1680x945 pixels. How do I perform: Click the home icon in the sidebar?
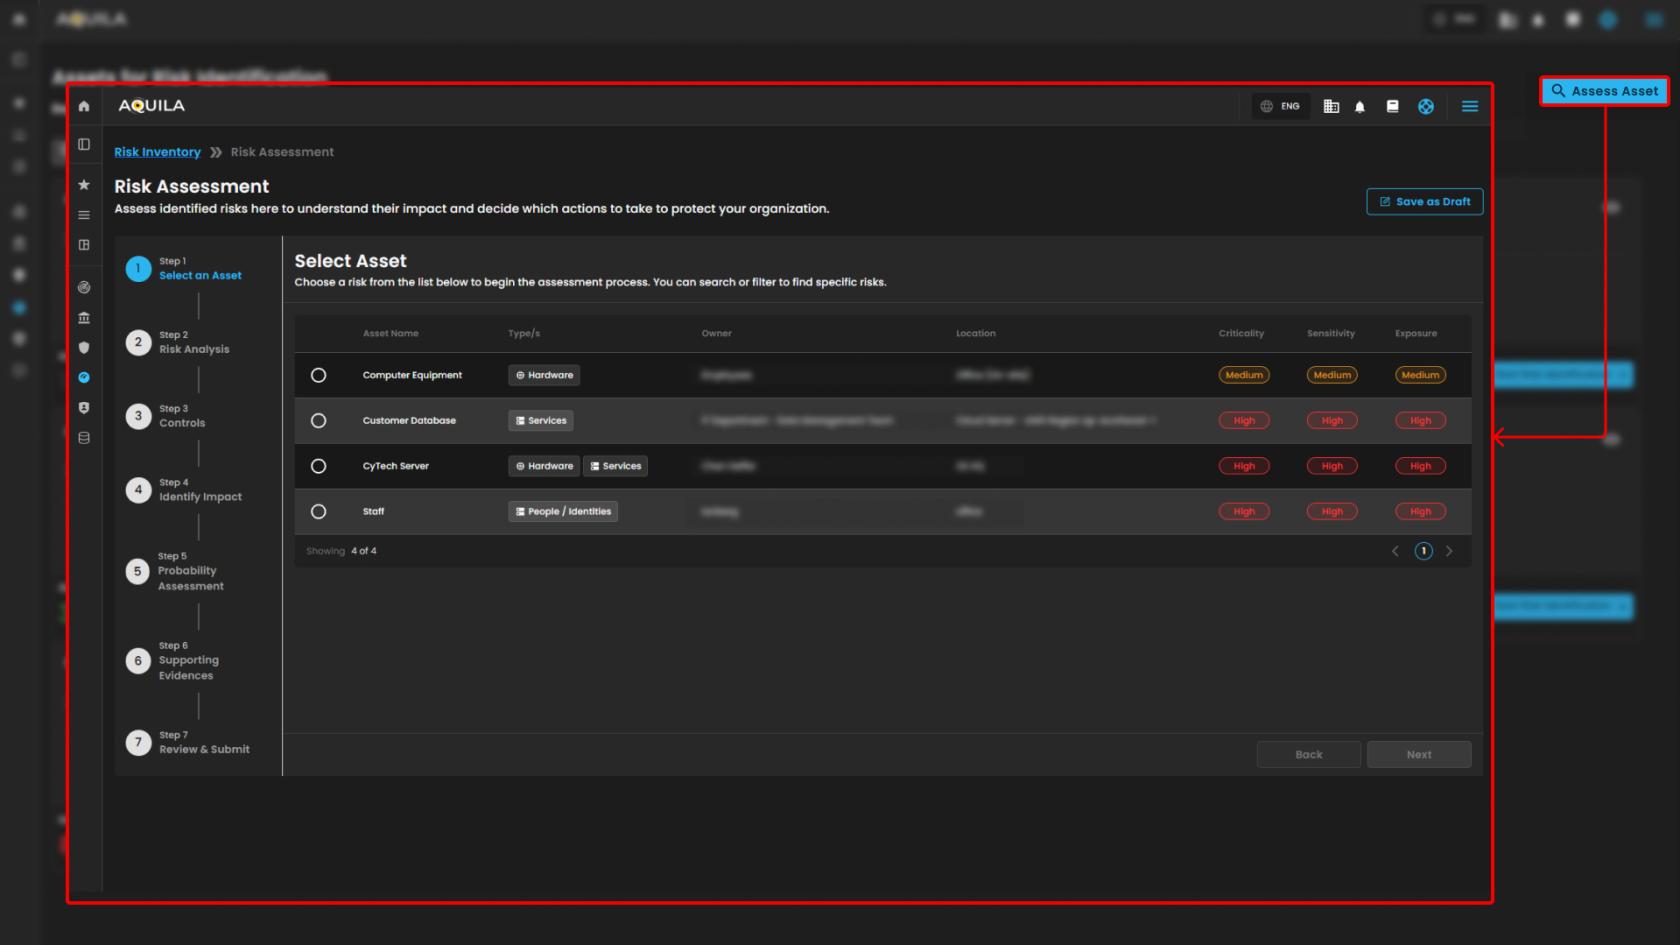tap(84, 106)
